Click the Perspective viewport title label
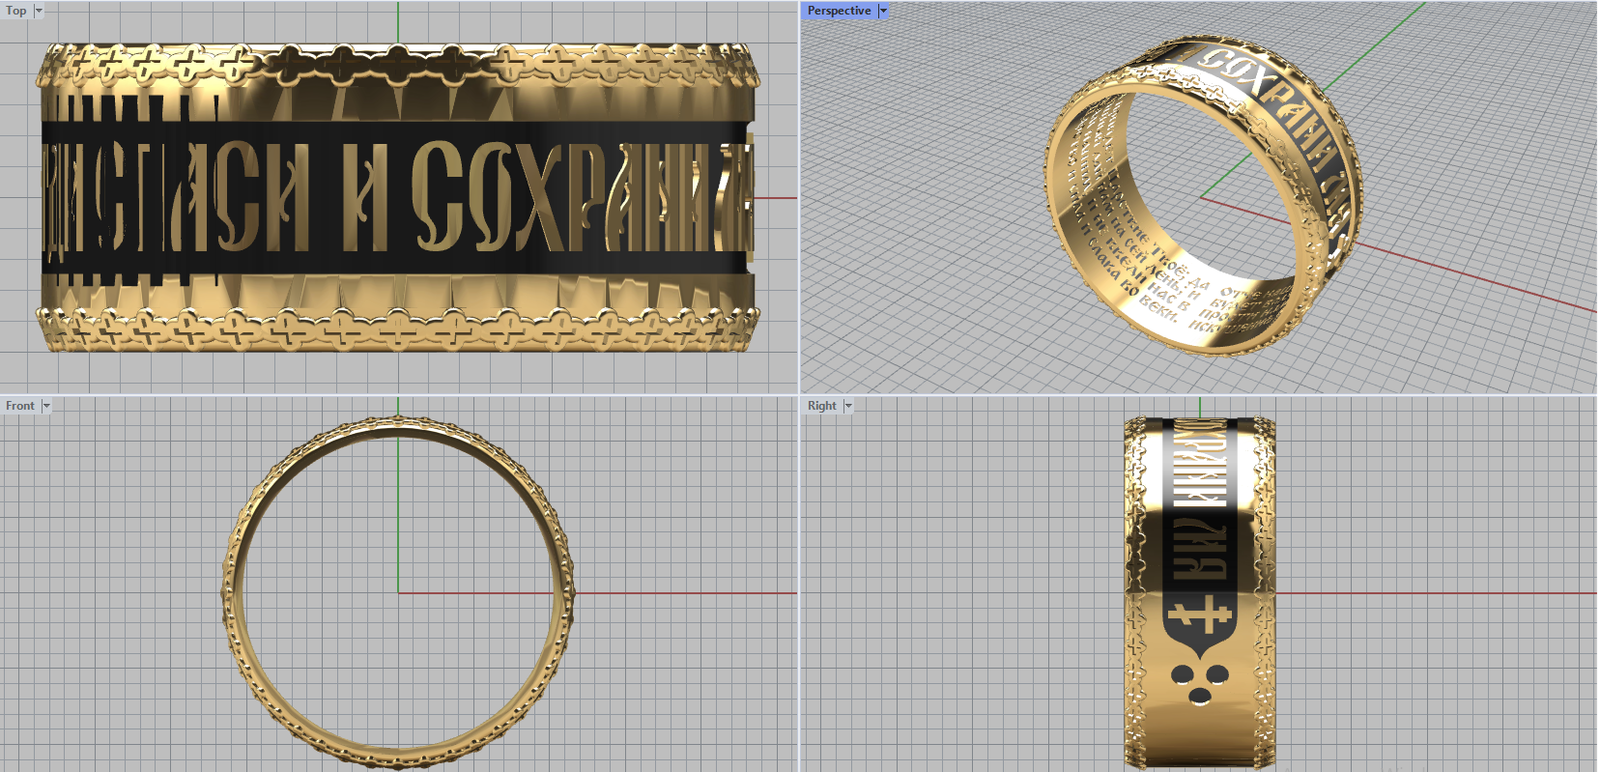The height and width of the screenshot is (772, 1600). [839, 11]
